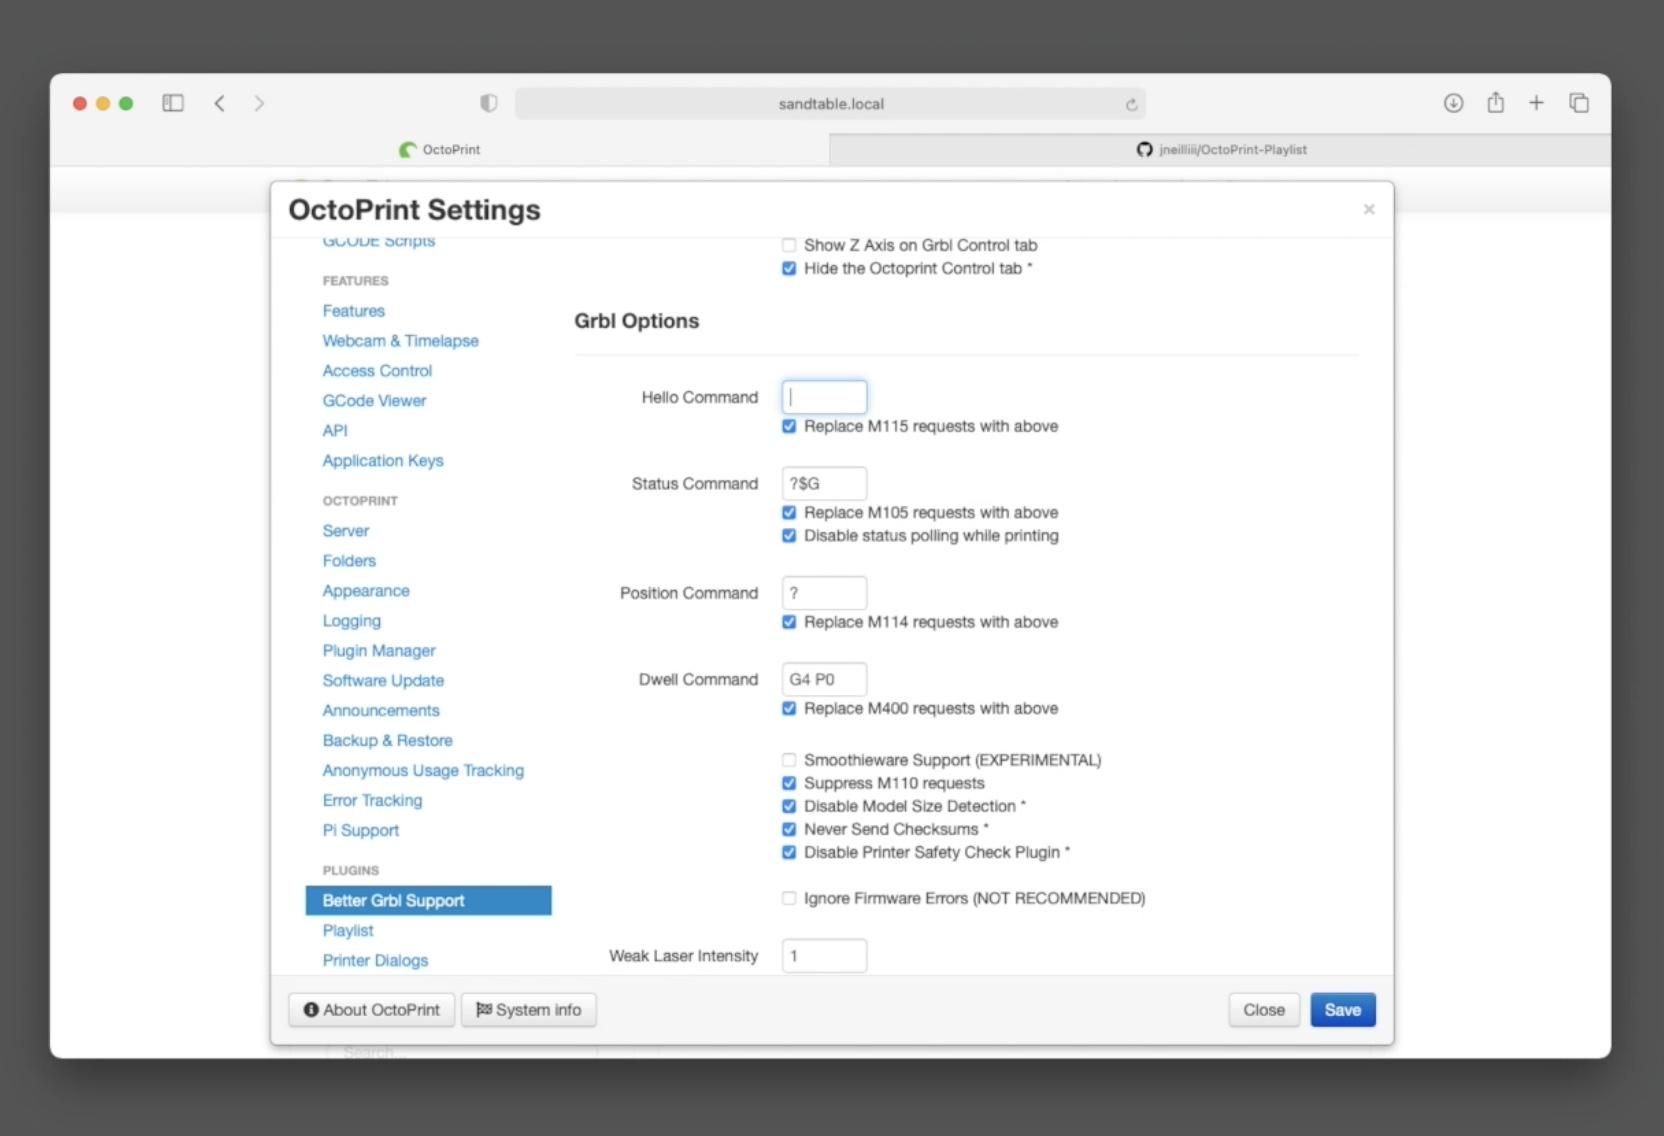Viewport: 1664px width, 1136px height.
Task: Open Appearance settings section
Action: click(366, 591)
